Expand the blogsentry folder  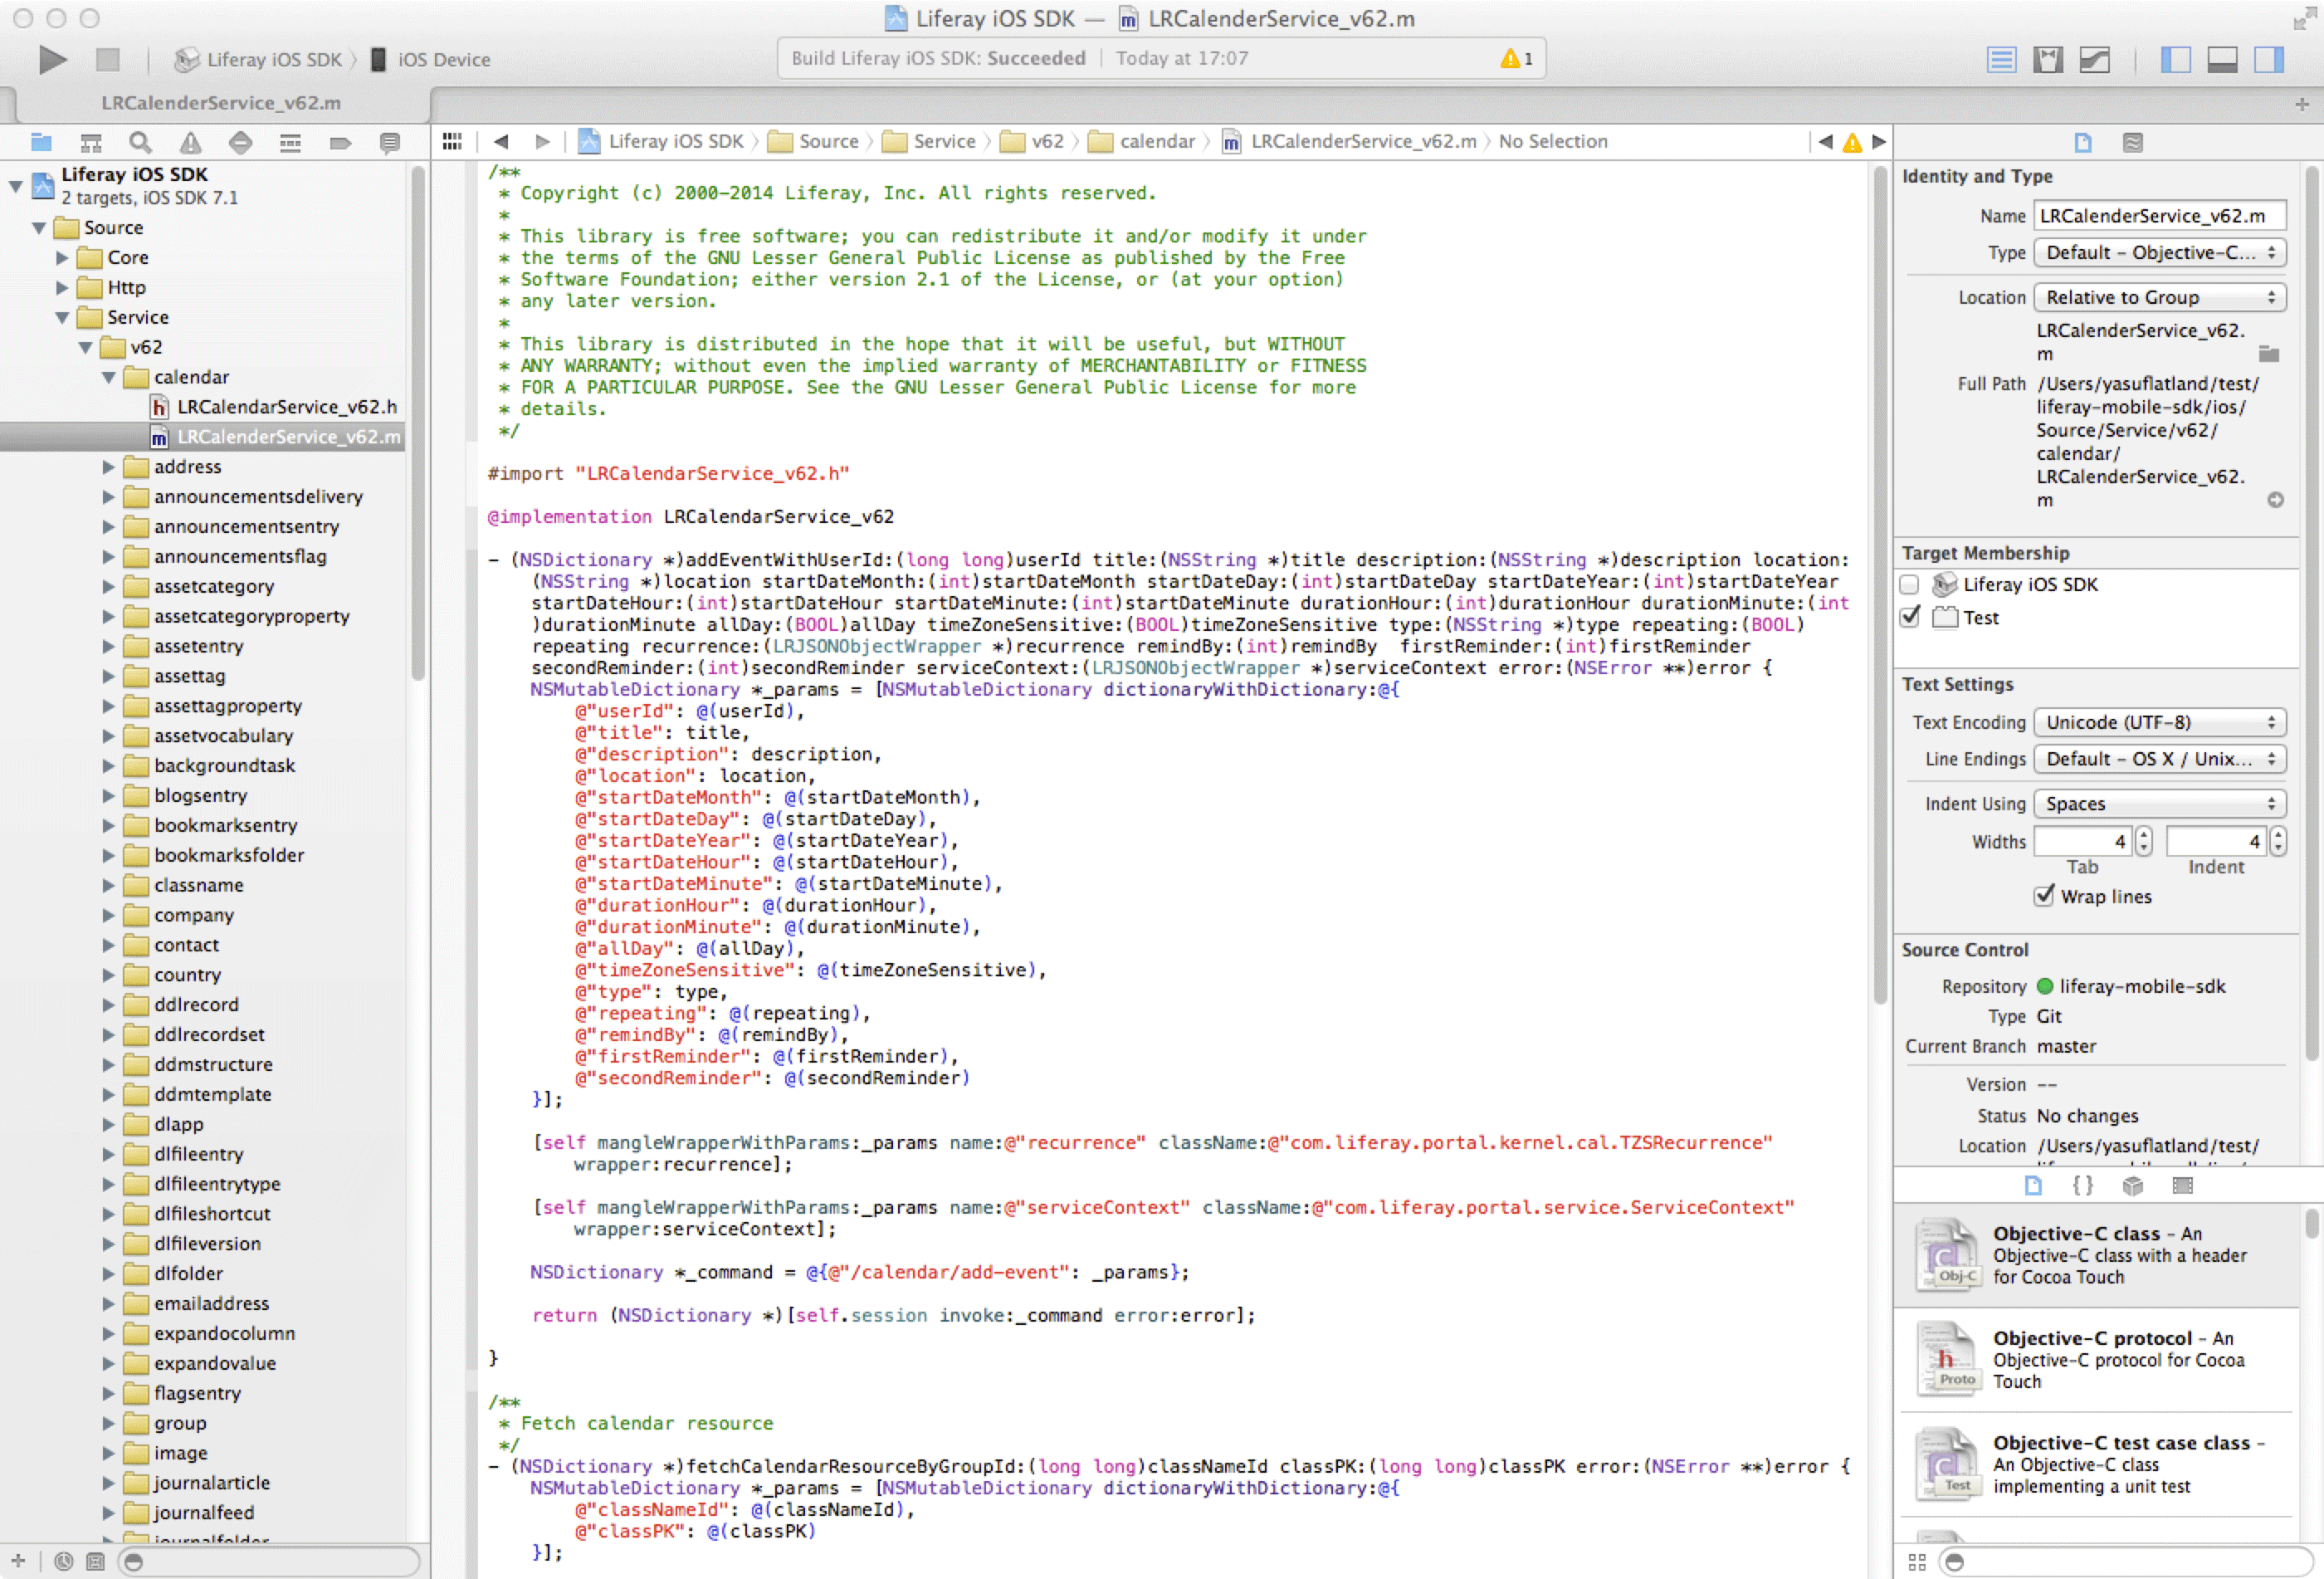[109, 796]
